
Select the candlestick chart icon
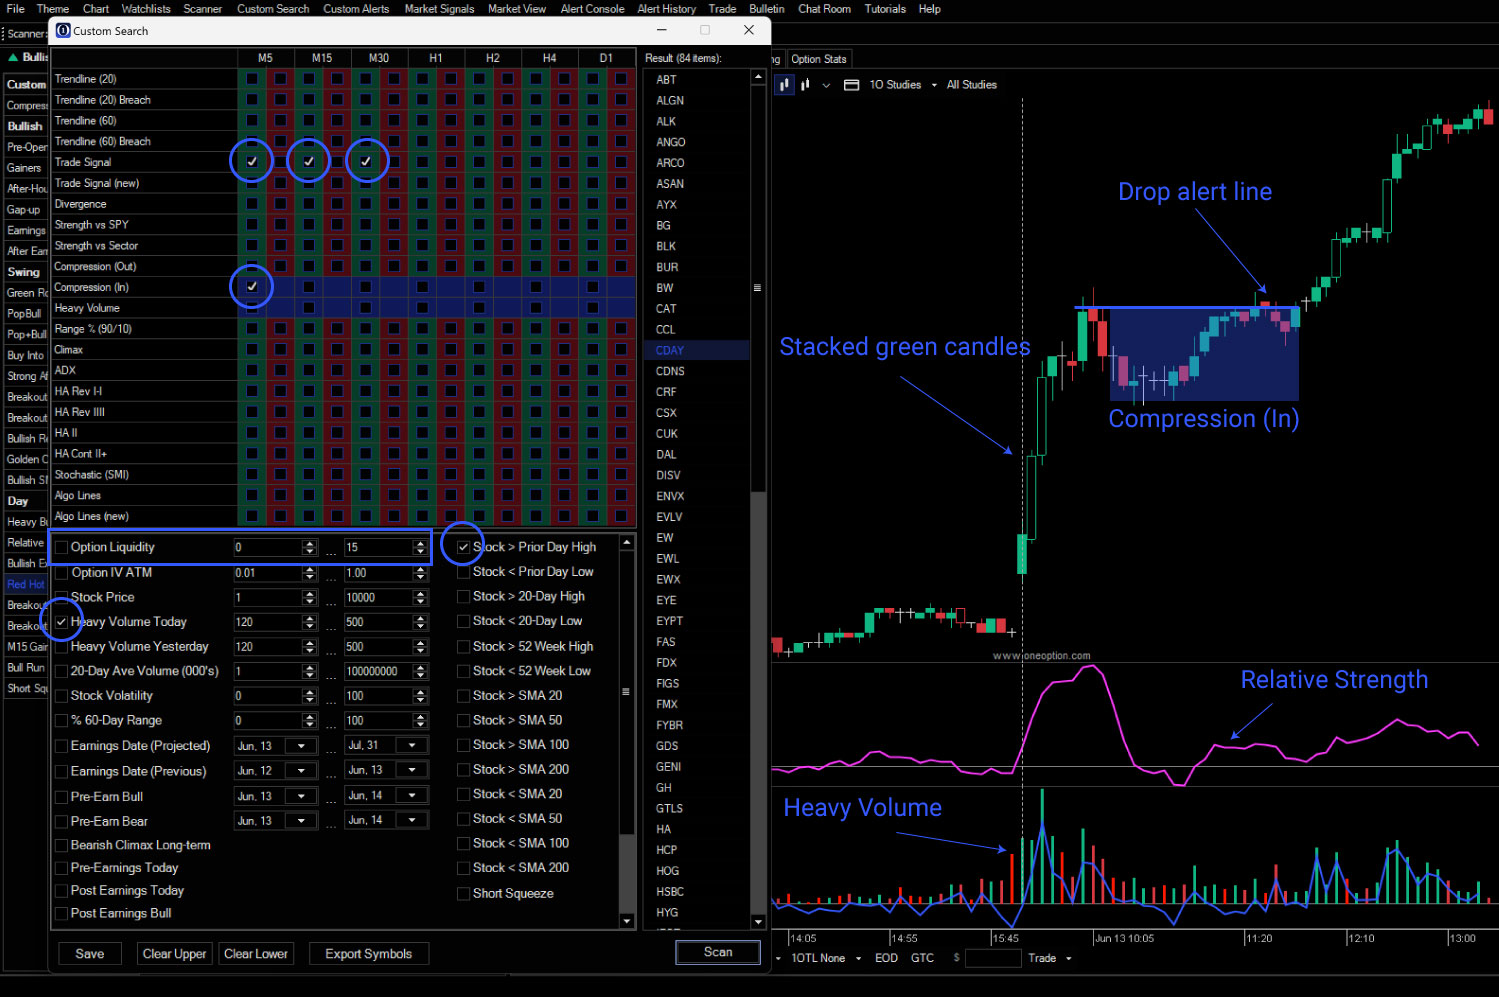coord(784,84)
